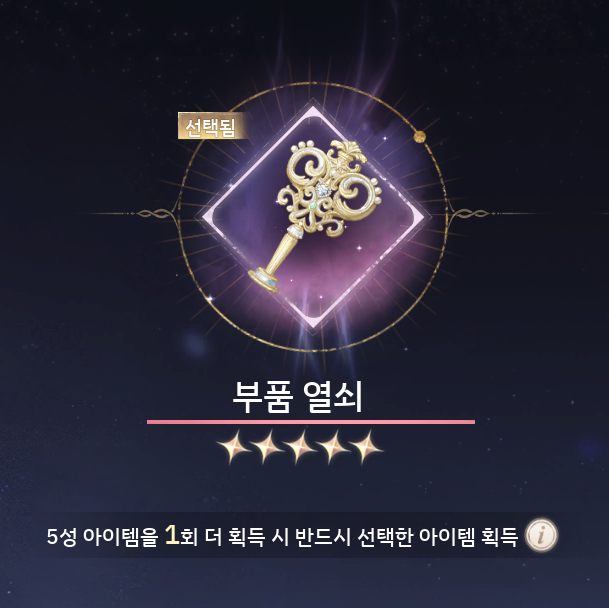Select the ornate golden key item image
Image resolution: width=609 pixels, height=608 pixels.
point(315,216)
